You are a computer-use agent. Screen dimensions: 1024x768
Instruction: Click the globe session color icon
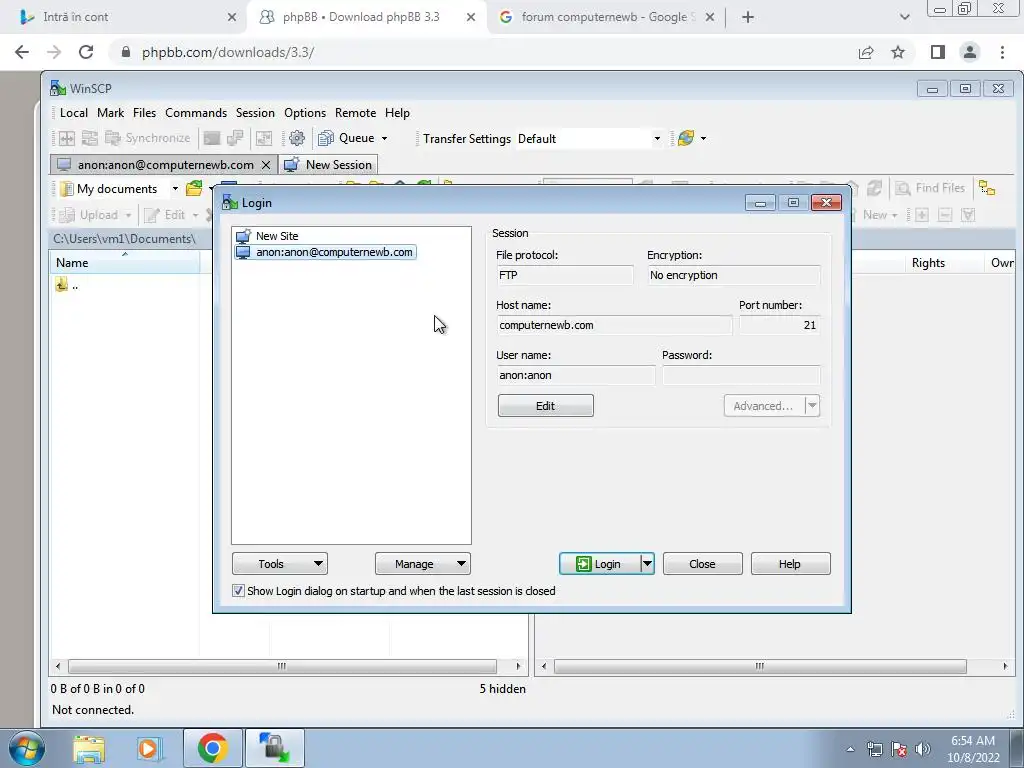686,138
